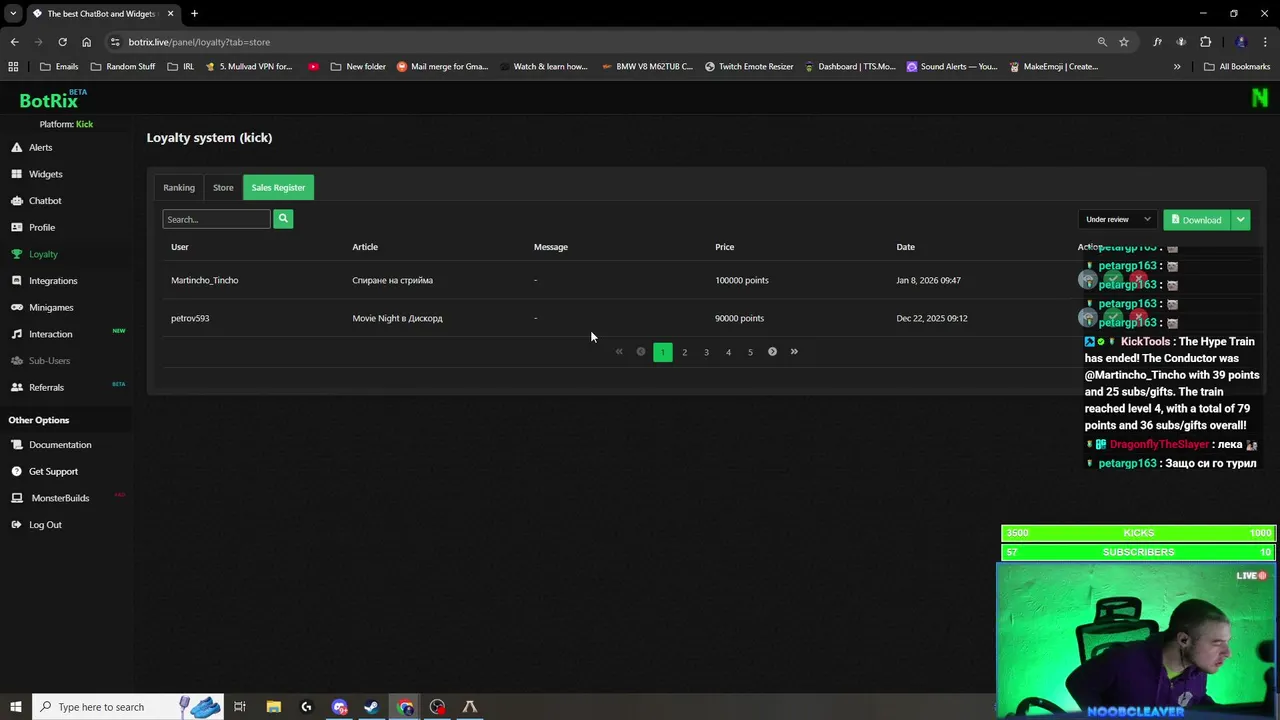The height and width of the screenshot is (720, 1280).
Task: Select the petrov593 user cell
Action: pos(190,318)
